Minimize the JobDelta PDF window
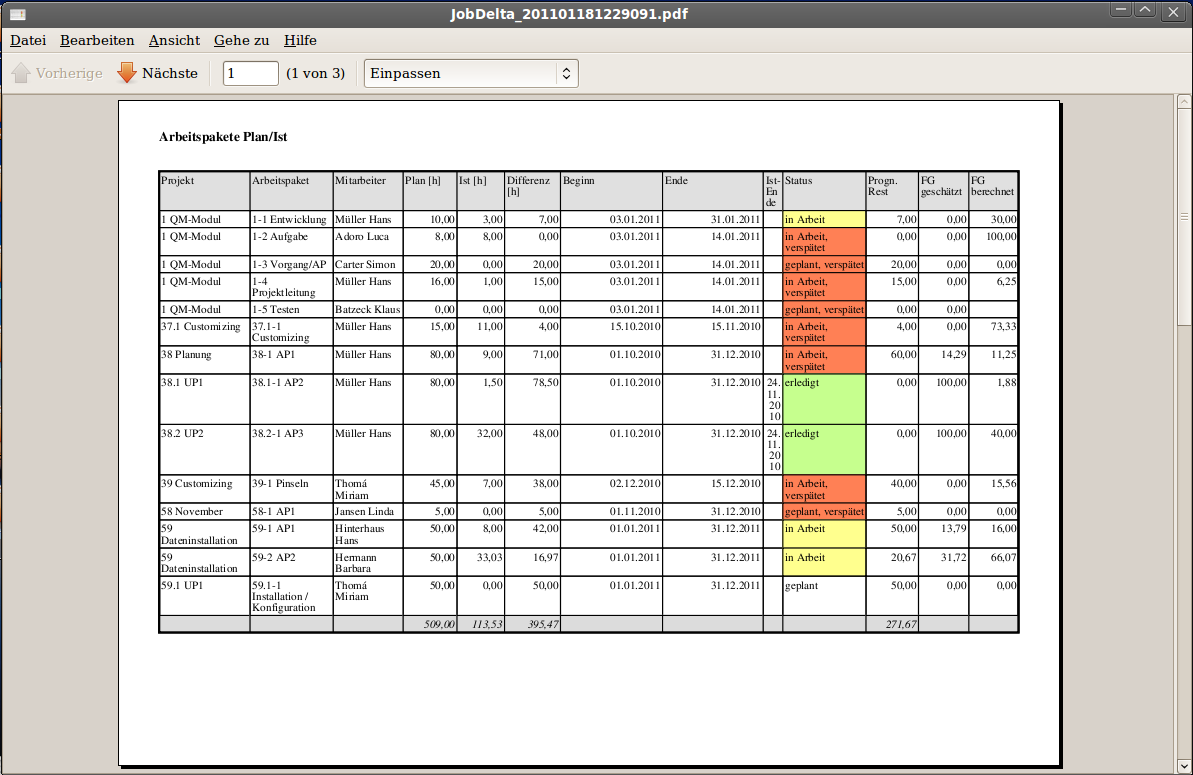Image resolution: width=1193 pixels, height=775 pixels. 1120,11
